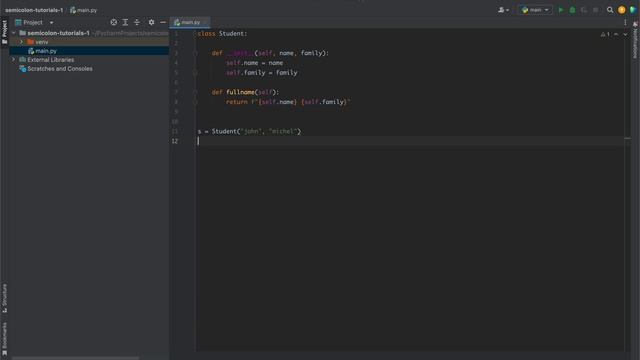Fold the class Student block on line 1
This screenshot has height=360, width=640.
[195, 33]
